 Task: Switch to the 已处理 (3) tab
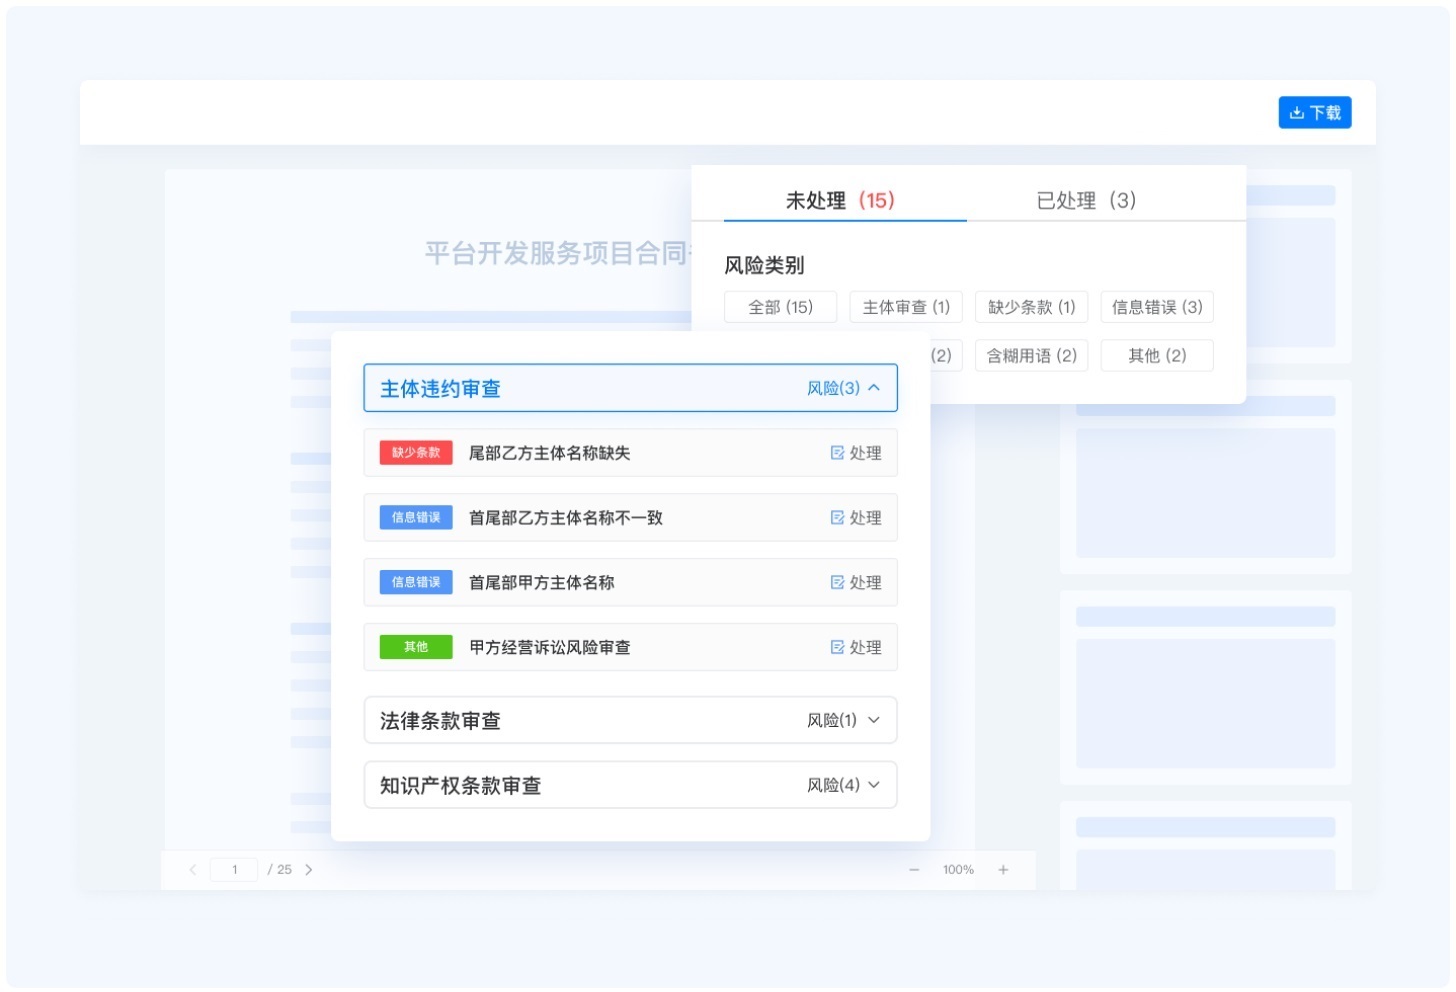(1085, 200)
